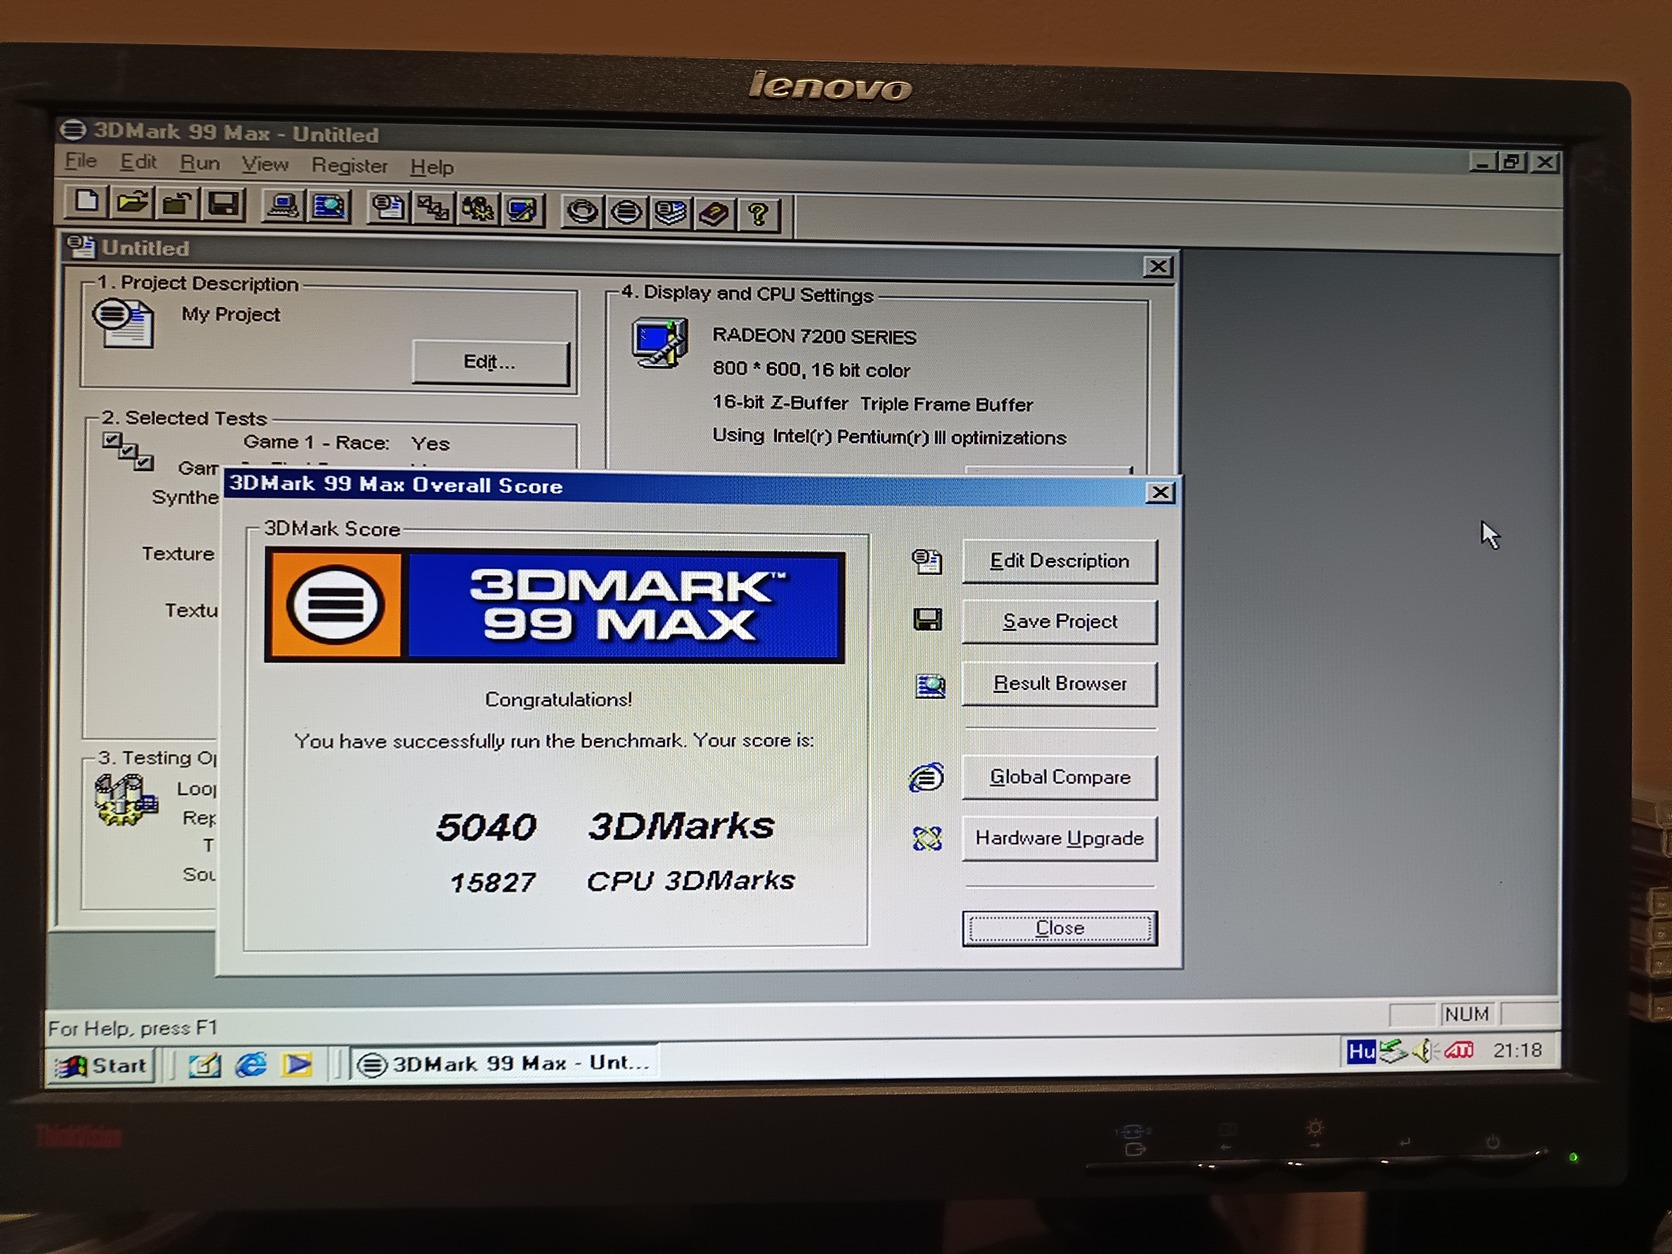
Task: Click the 3DMark title bar application icon
Action: (73, 130)
